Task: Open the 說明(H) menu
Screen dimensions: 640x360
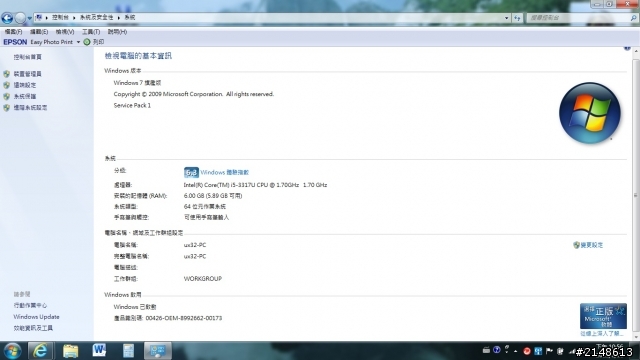Action: coord(117,31)
